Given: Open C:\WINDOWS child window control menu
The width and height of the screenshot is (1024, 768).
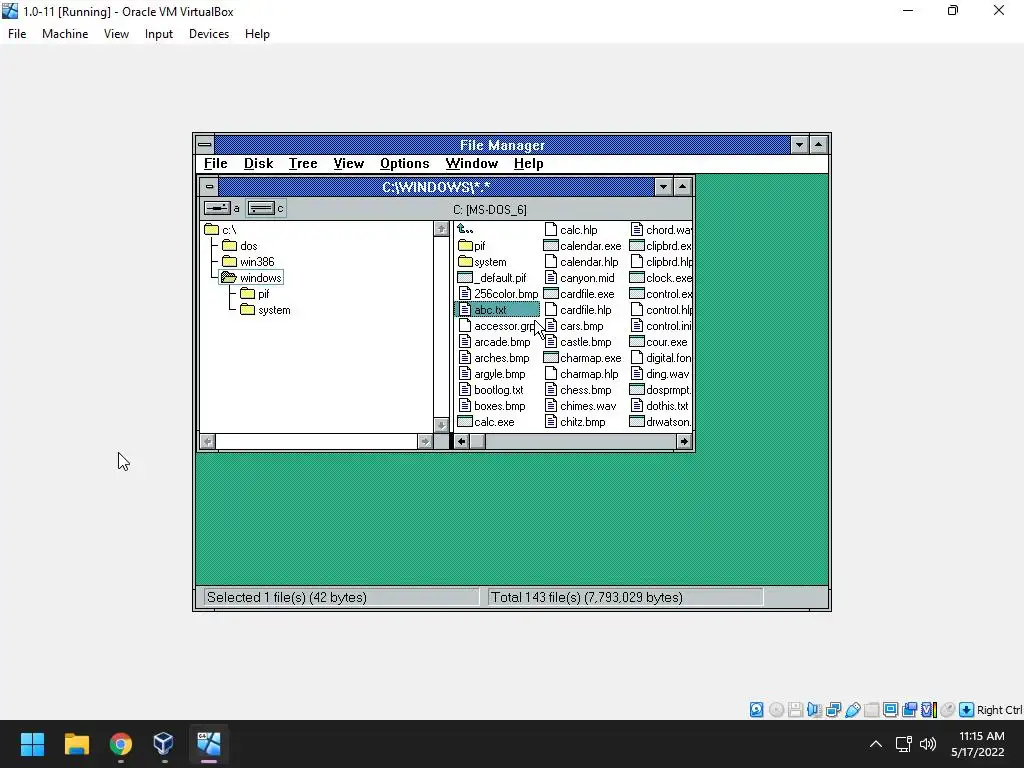Looking at the screenshot, I should coord(209,187).
